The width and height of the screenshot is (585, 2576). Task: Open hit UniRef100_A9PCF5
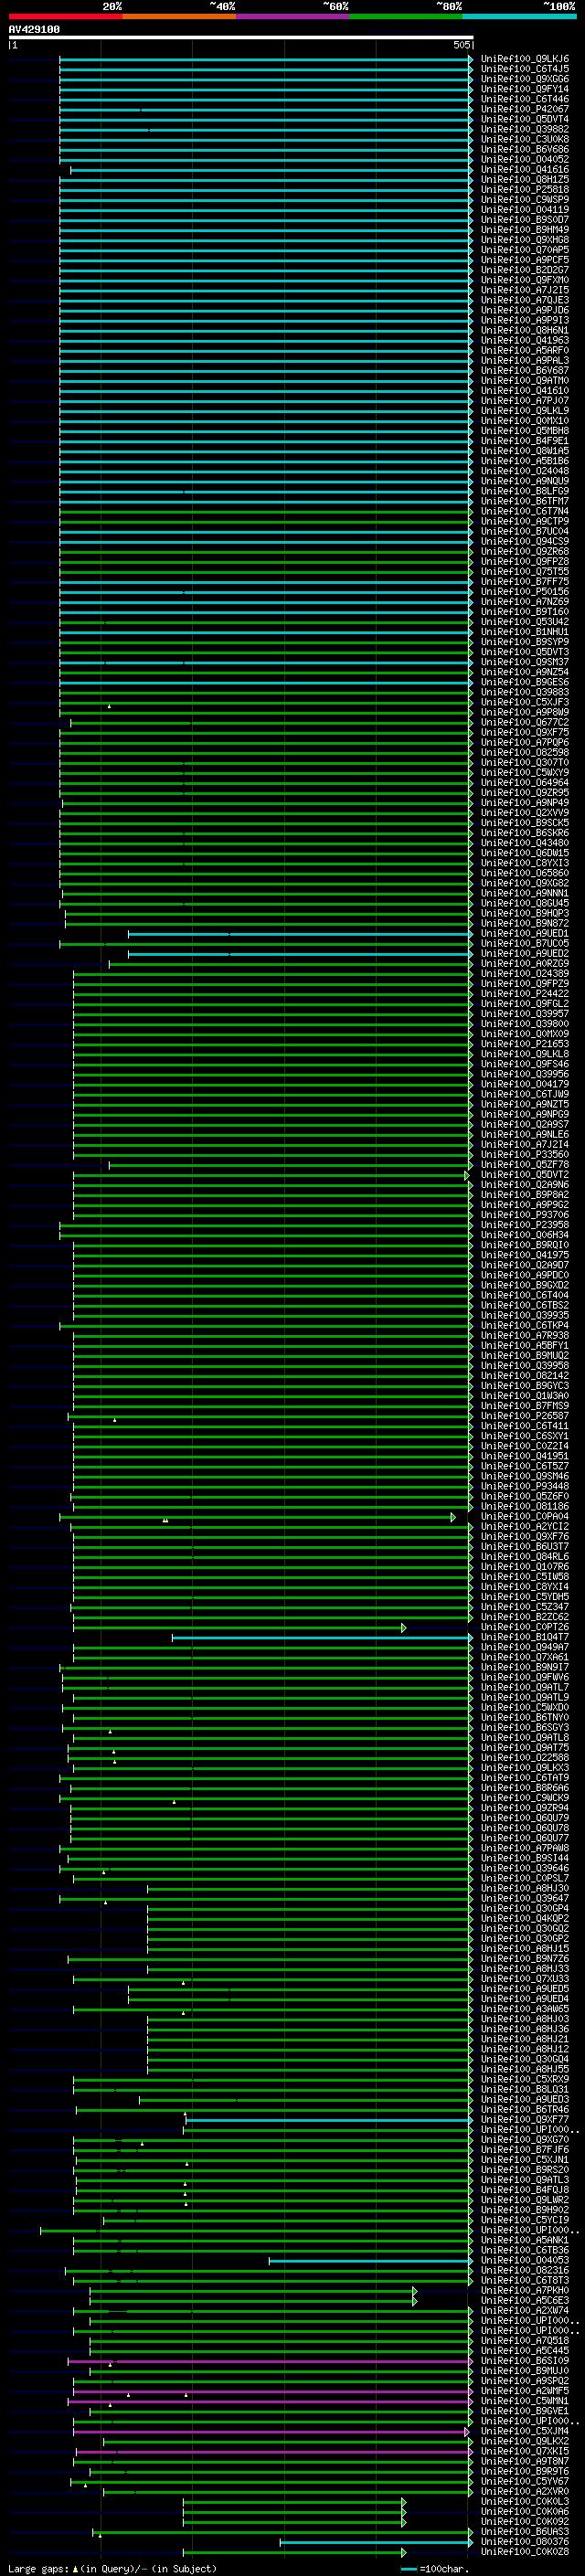(524, 260)
